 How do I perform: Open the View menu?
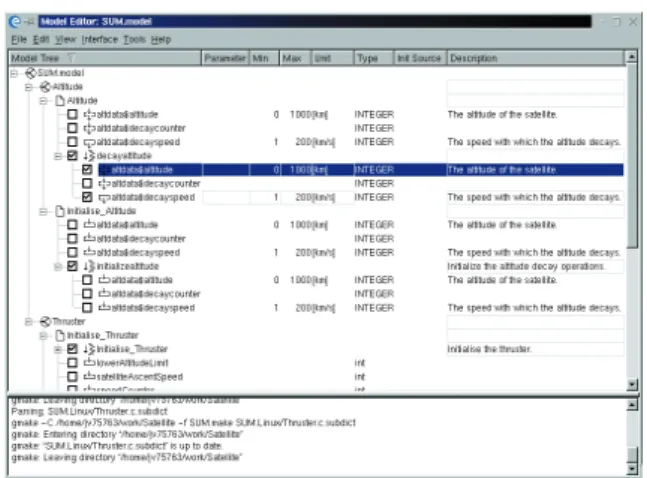click(x=66, y=40)
